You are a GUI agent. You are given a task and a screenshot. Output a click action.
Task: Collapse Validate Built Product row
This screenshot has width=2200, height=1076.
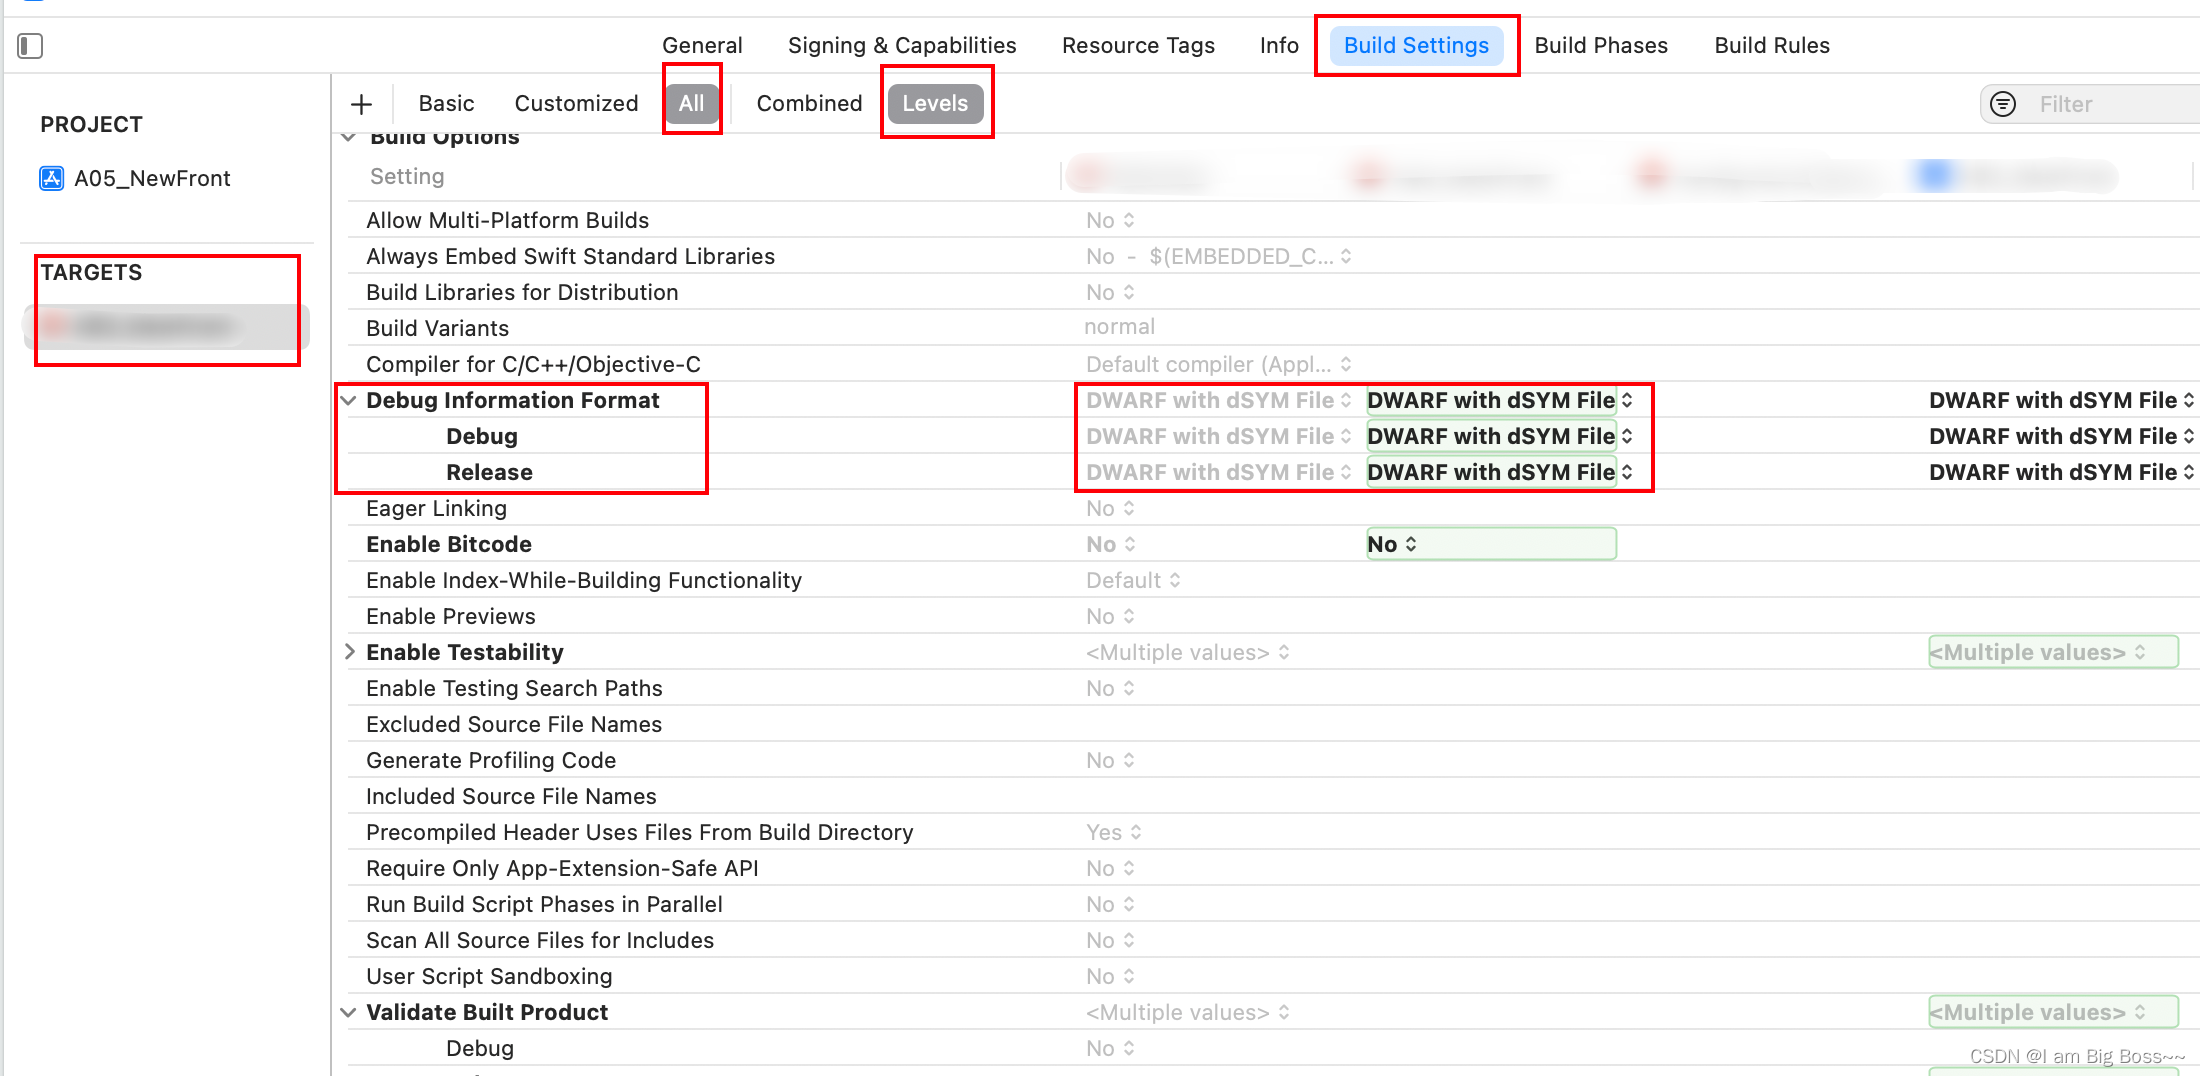[x=348, y=1013]
